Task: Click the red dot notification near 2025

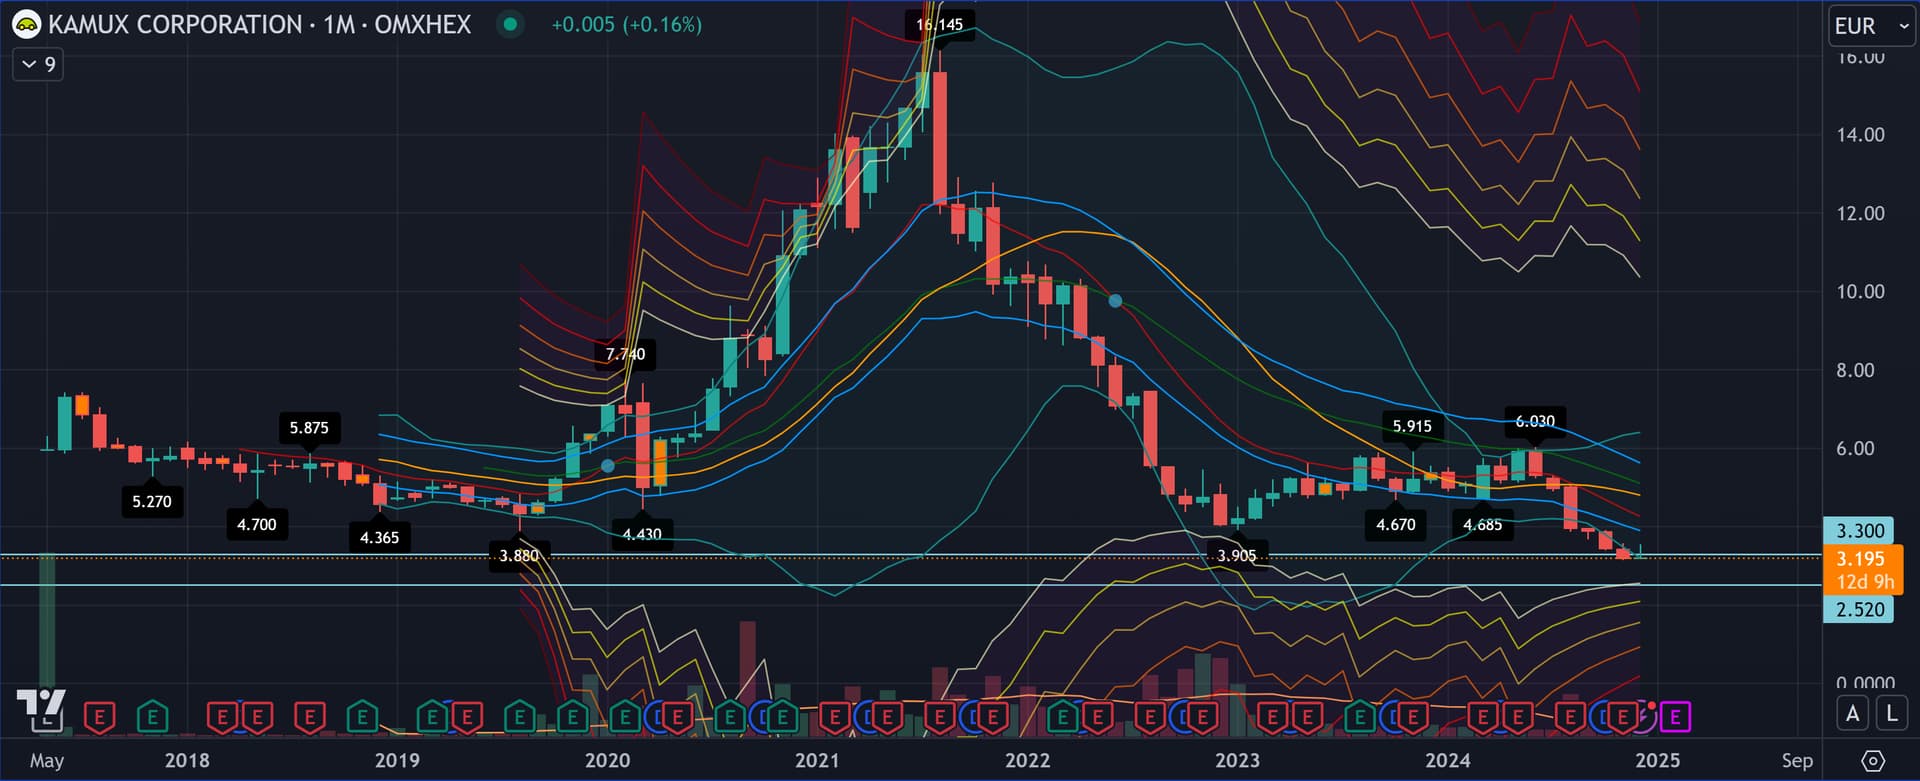Action: coord(1652,706)
